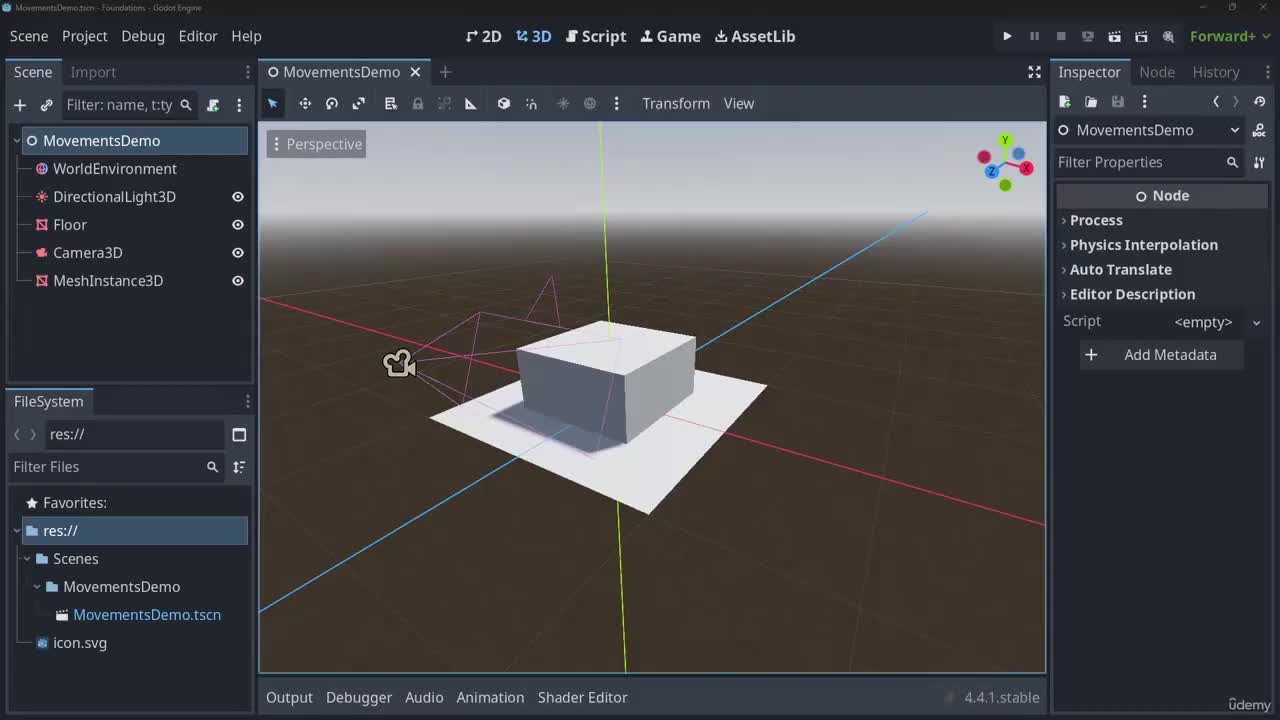
Task: Click the Camera3D node icon in tree
Action: point(42,253)
